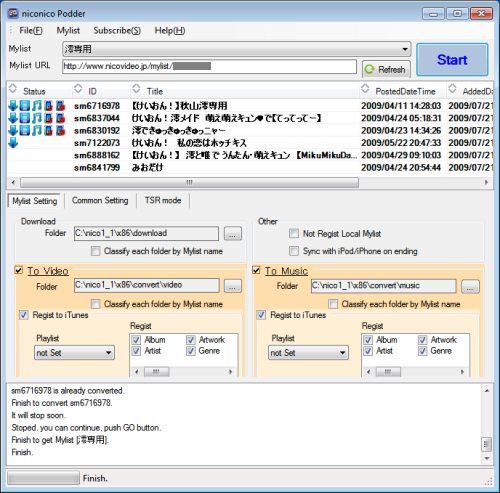Click the niconico Podder app icon in title bar

pyautogui.click(x=13, y=13)
